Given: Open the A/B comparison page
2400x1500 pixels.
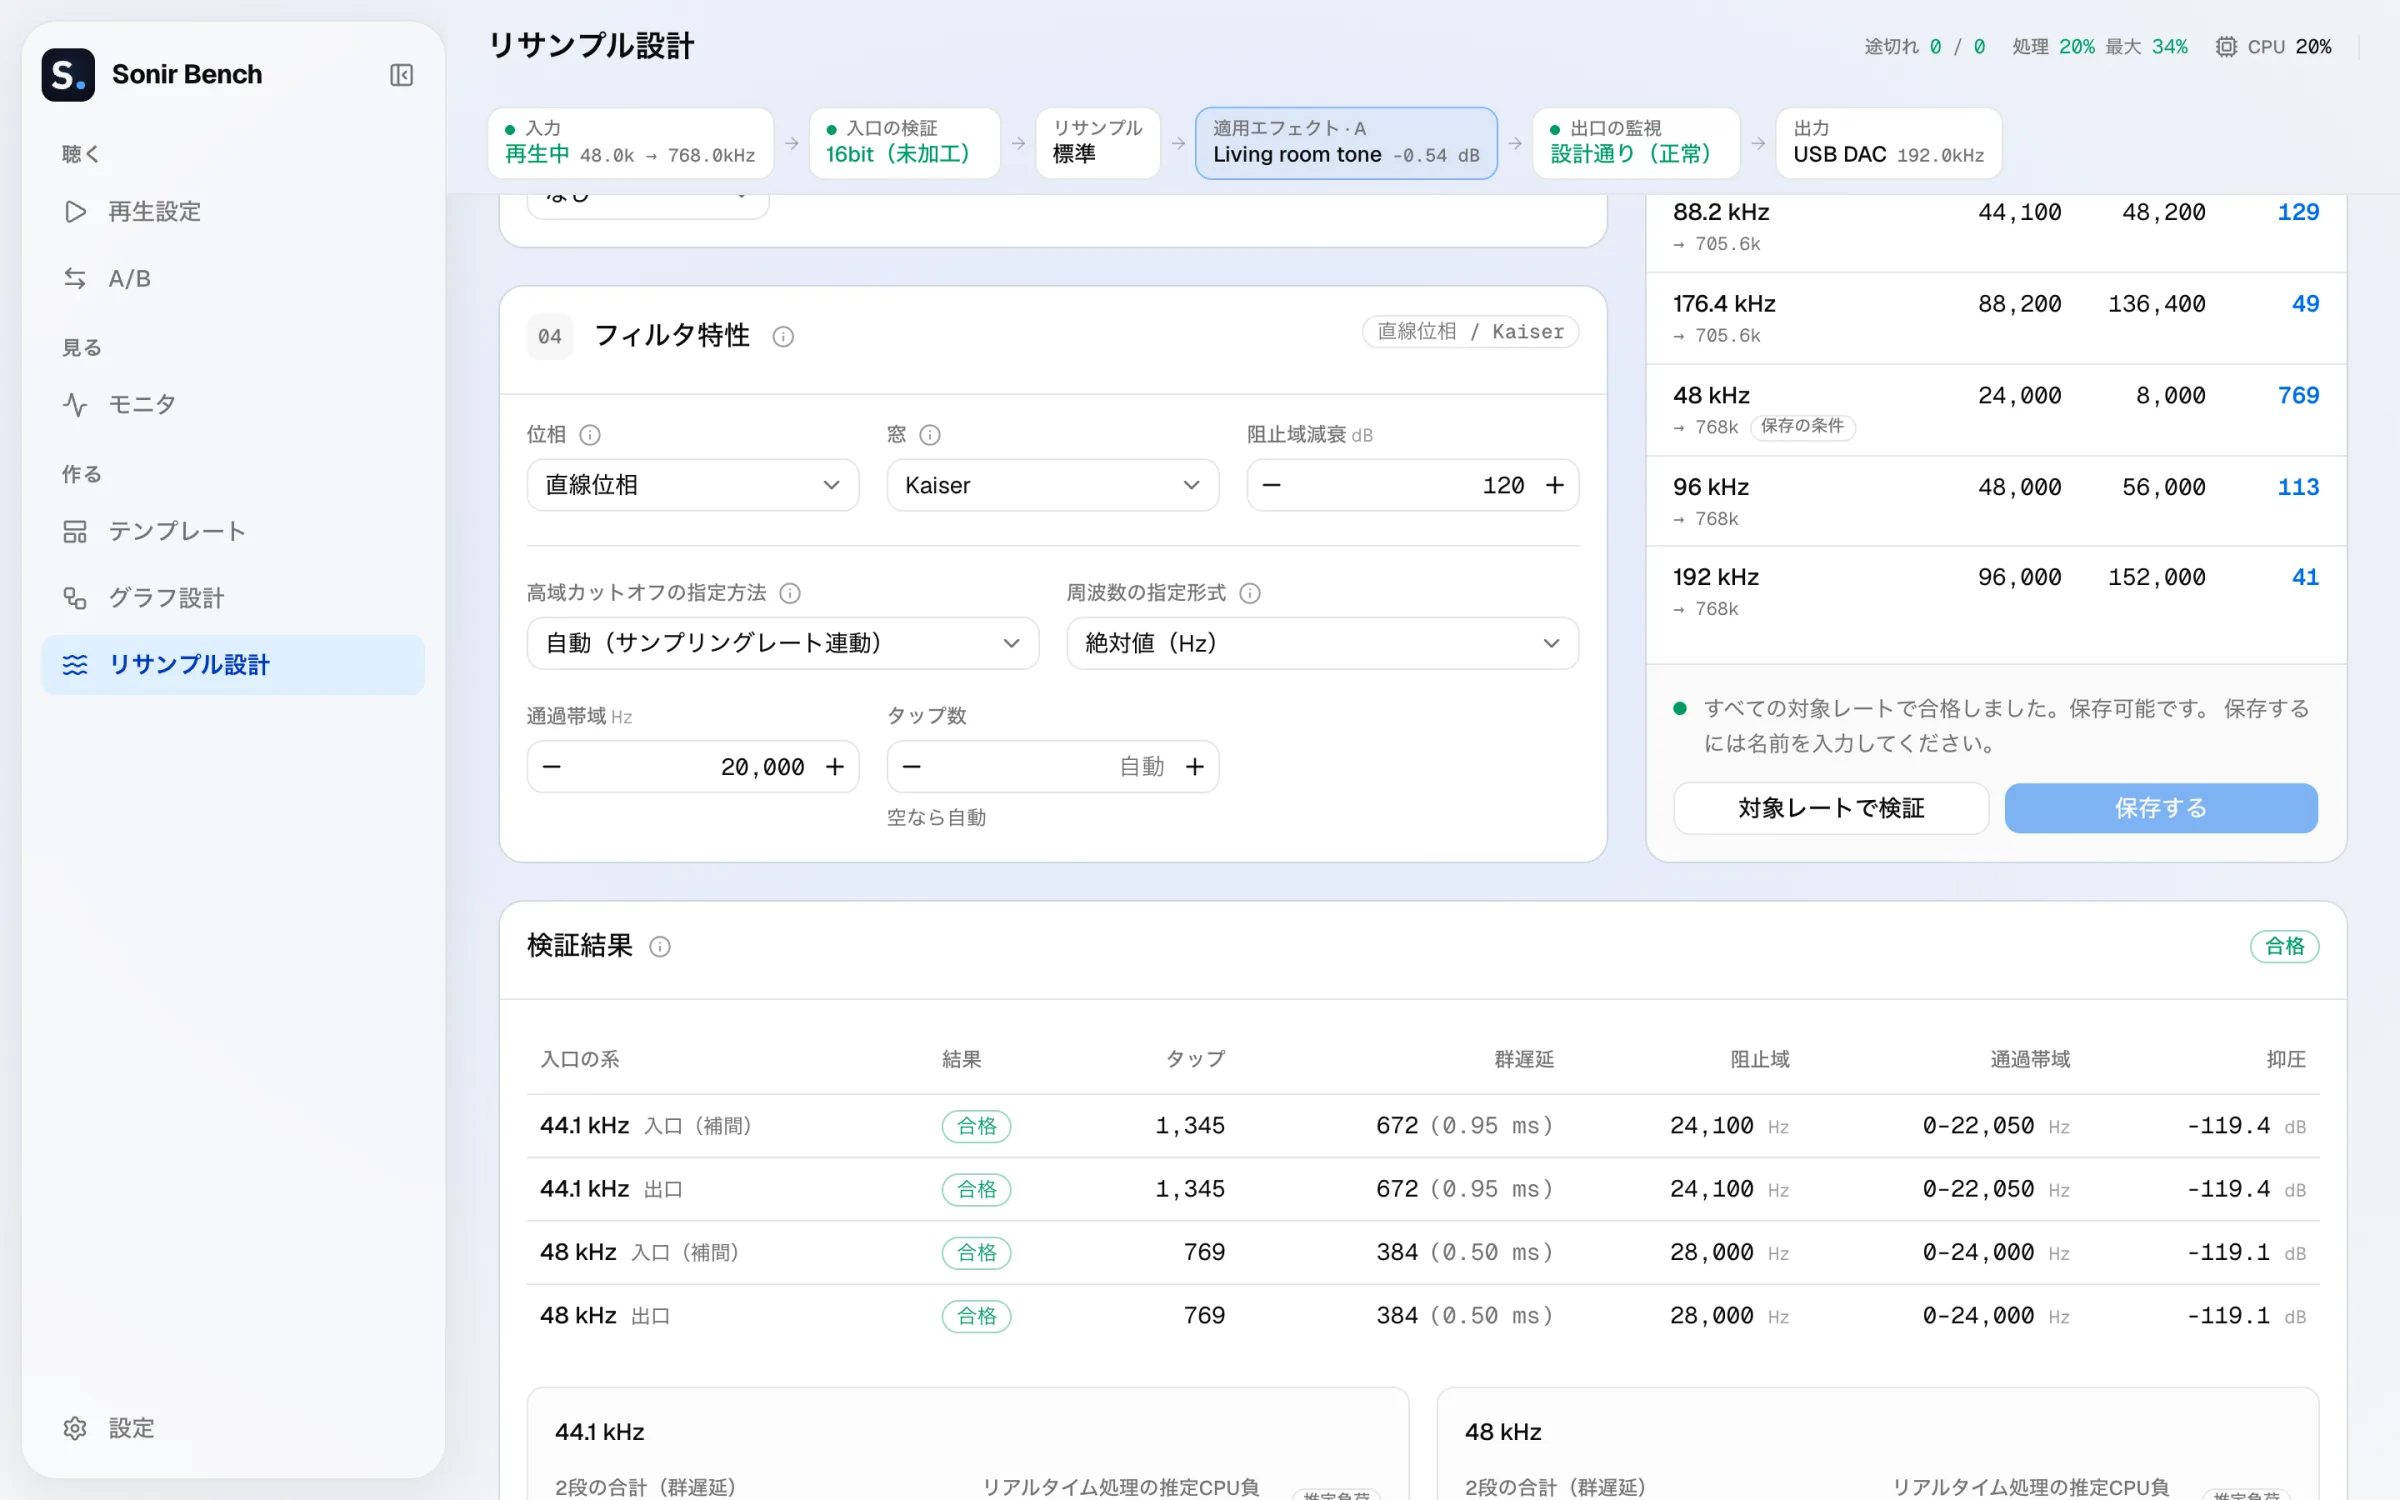Looking at the screenshot, I should (x=233, y=279).
